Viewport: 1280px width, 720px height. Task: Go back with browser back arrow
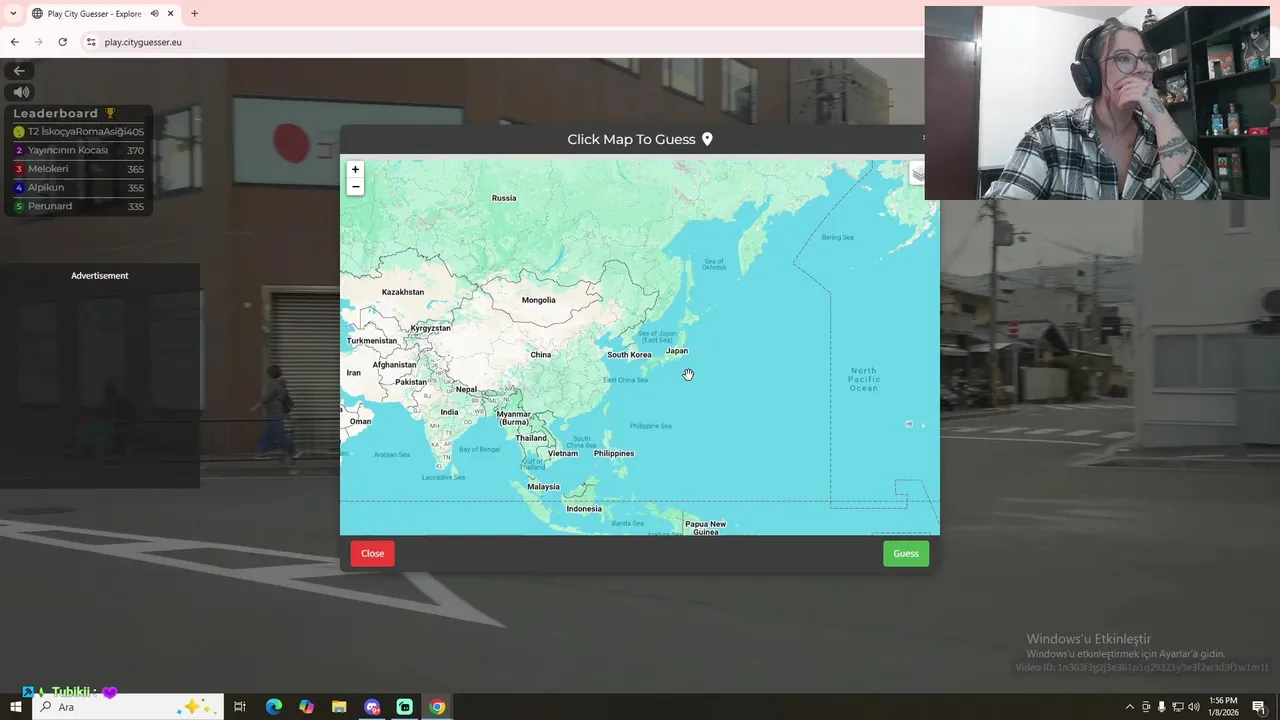[x=14, y=42]
